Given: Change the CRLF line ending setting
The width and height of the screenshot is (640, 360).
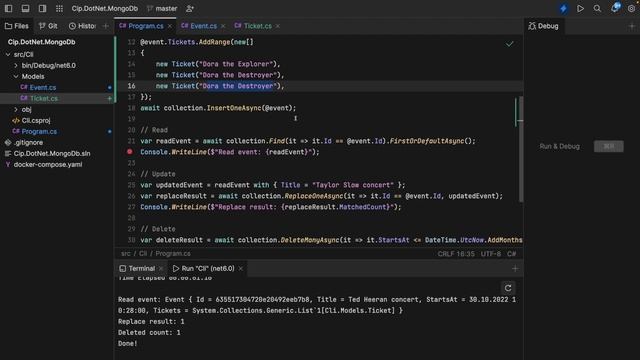Looking at the screenshot, I should click(x=446, y=254).
